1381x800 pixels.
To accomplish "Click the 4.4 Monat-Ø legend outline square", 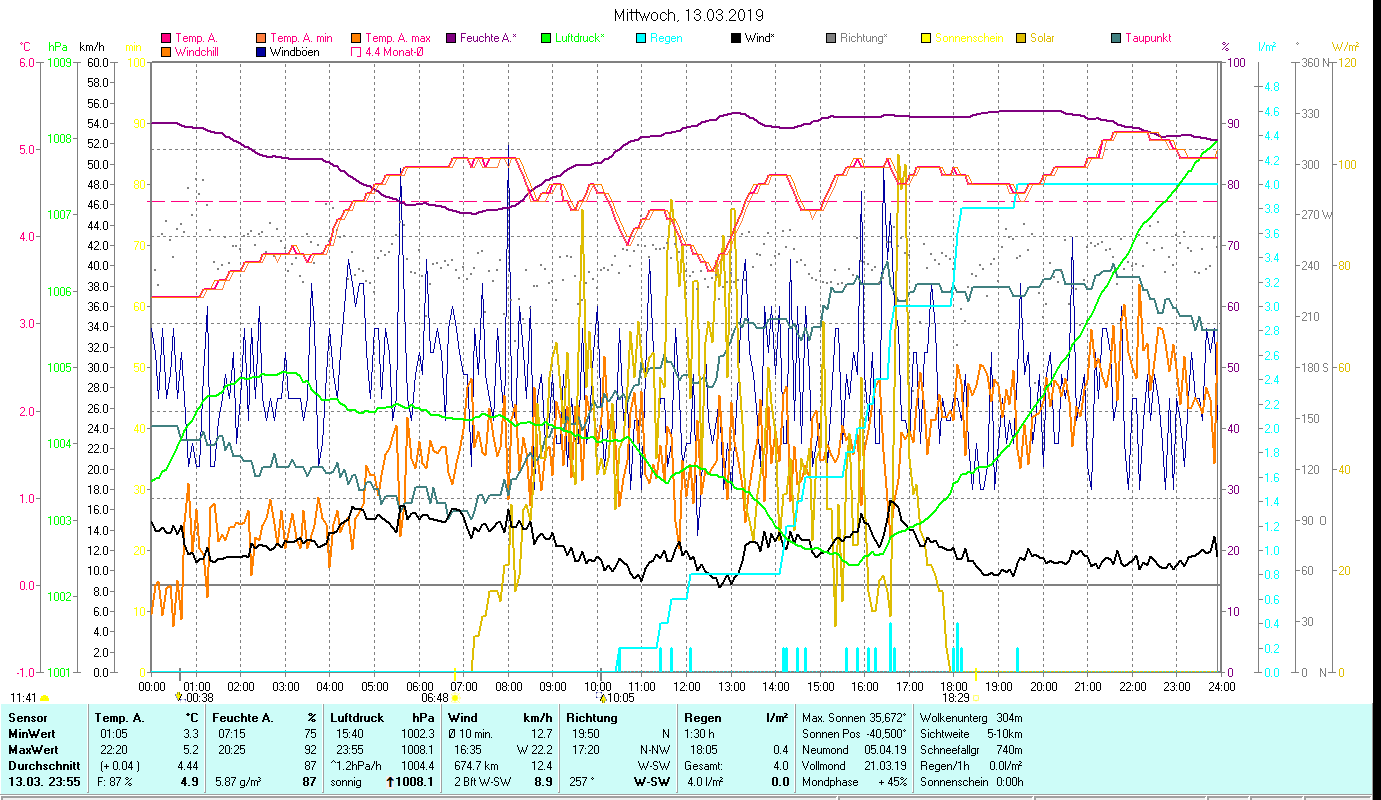I will 354,51.
